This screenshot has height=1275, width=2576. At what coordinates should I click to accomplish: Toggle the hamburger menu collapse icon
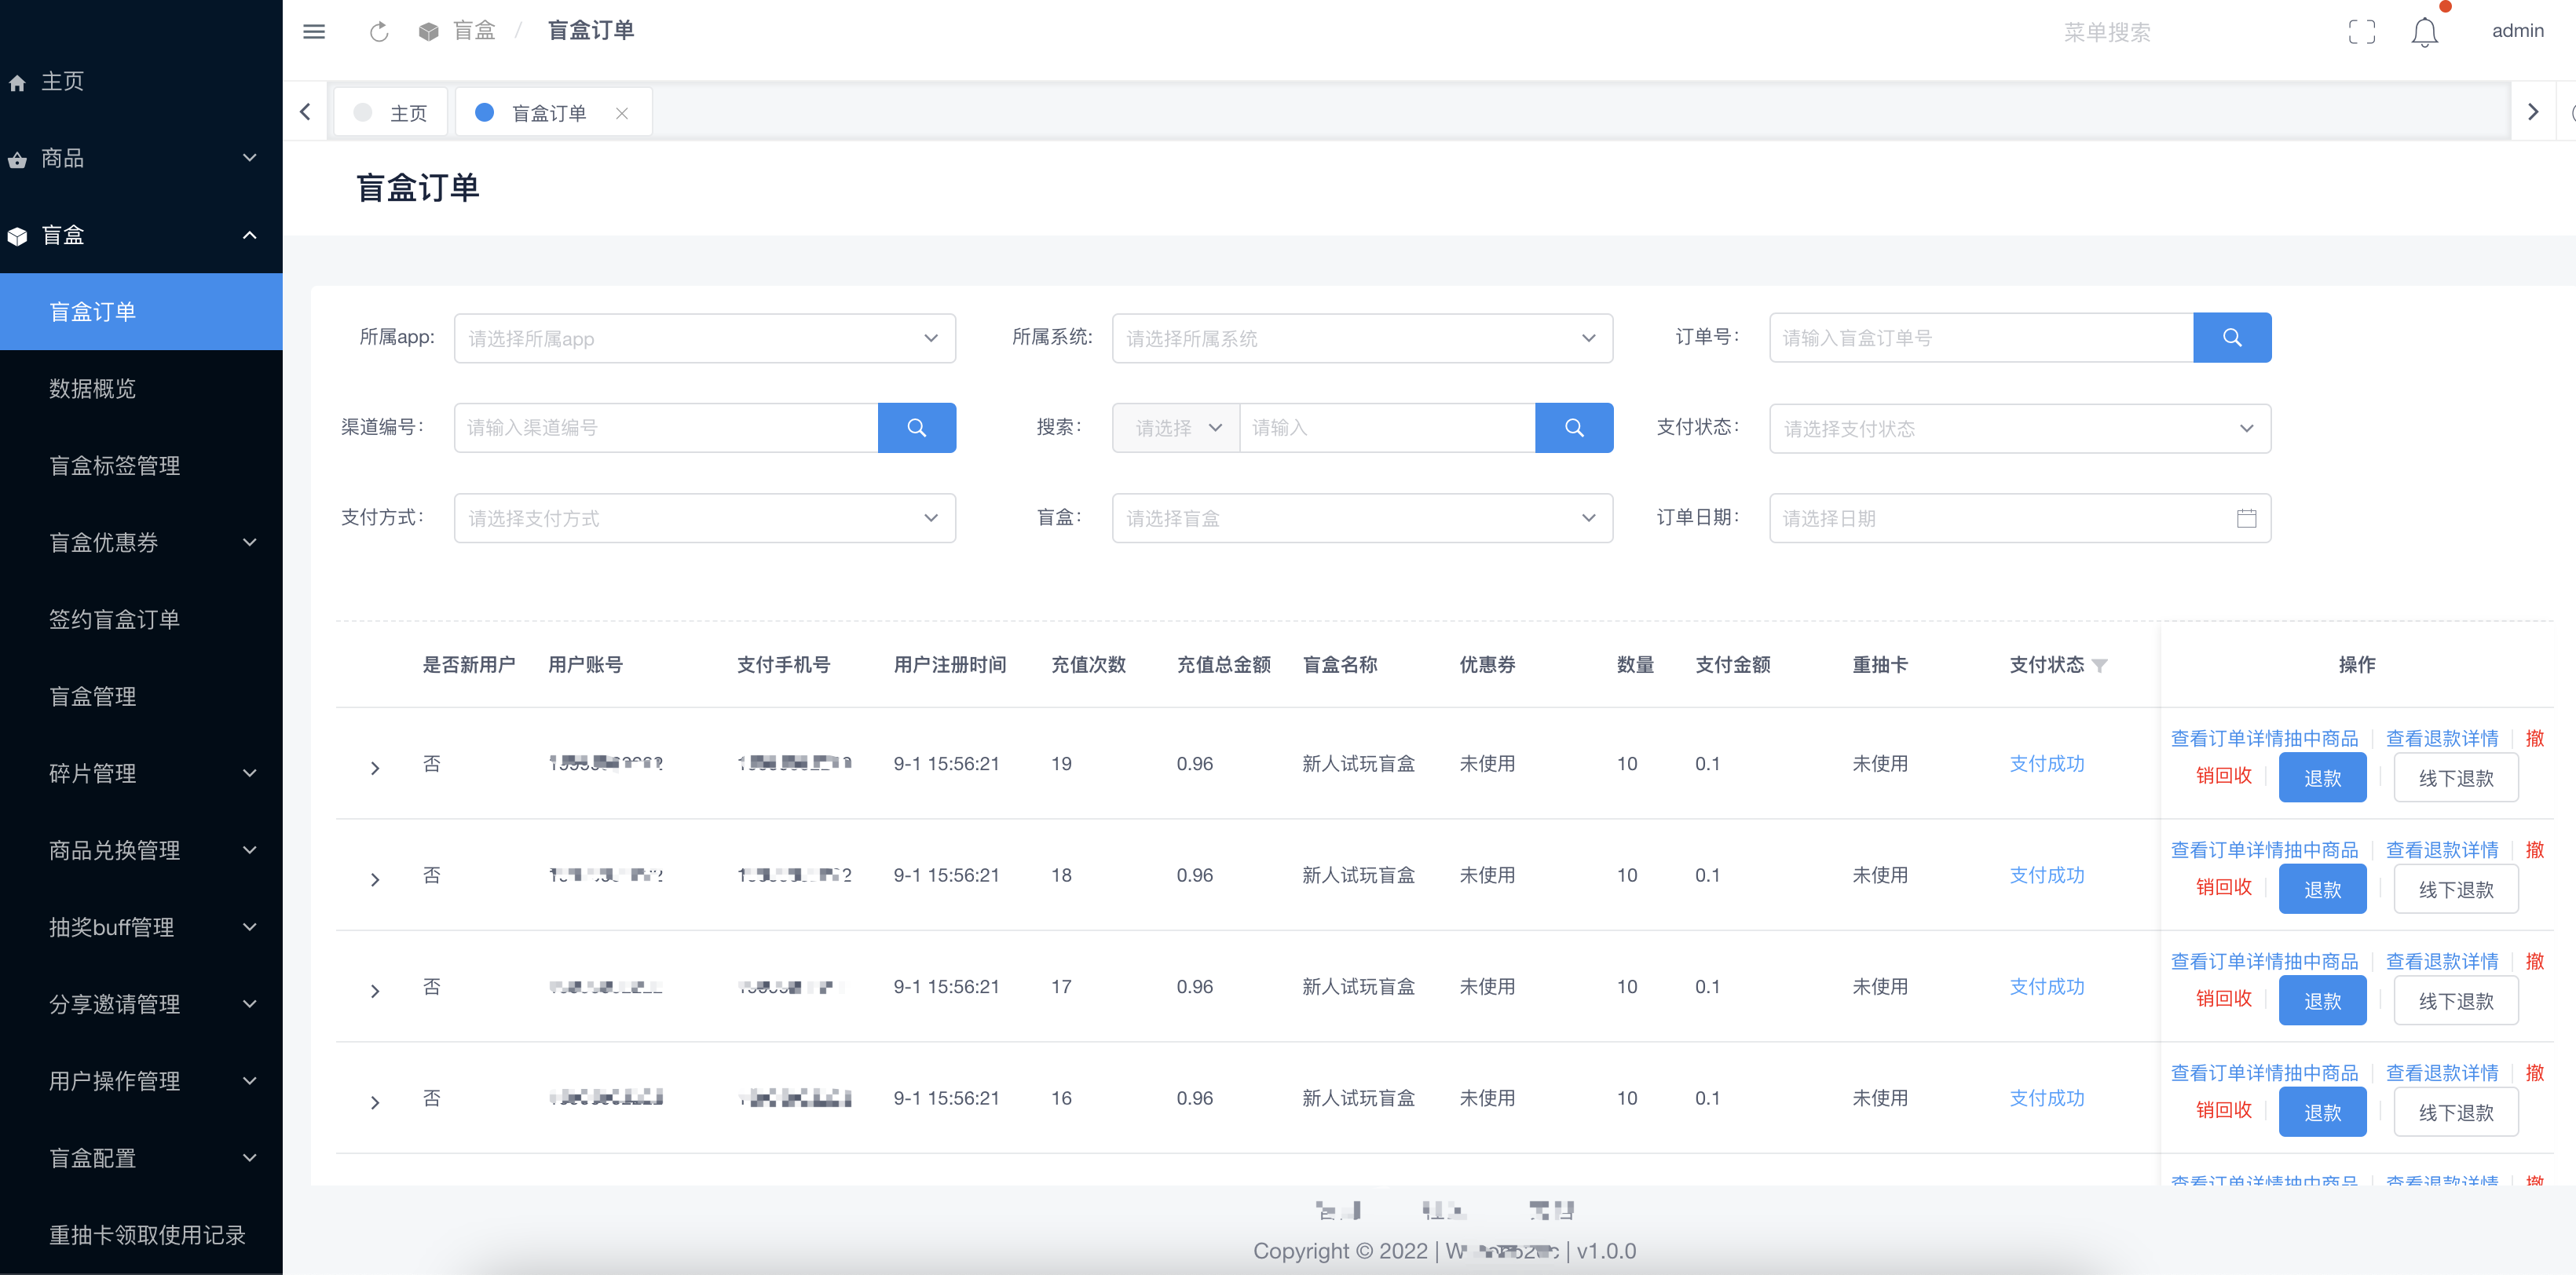[x=314, y=31]
